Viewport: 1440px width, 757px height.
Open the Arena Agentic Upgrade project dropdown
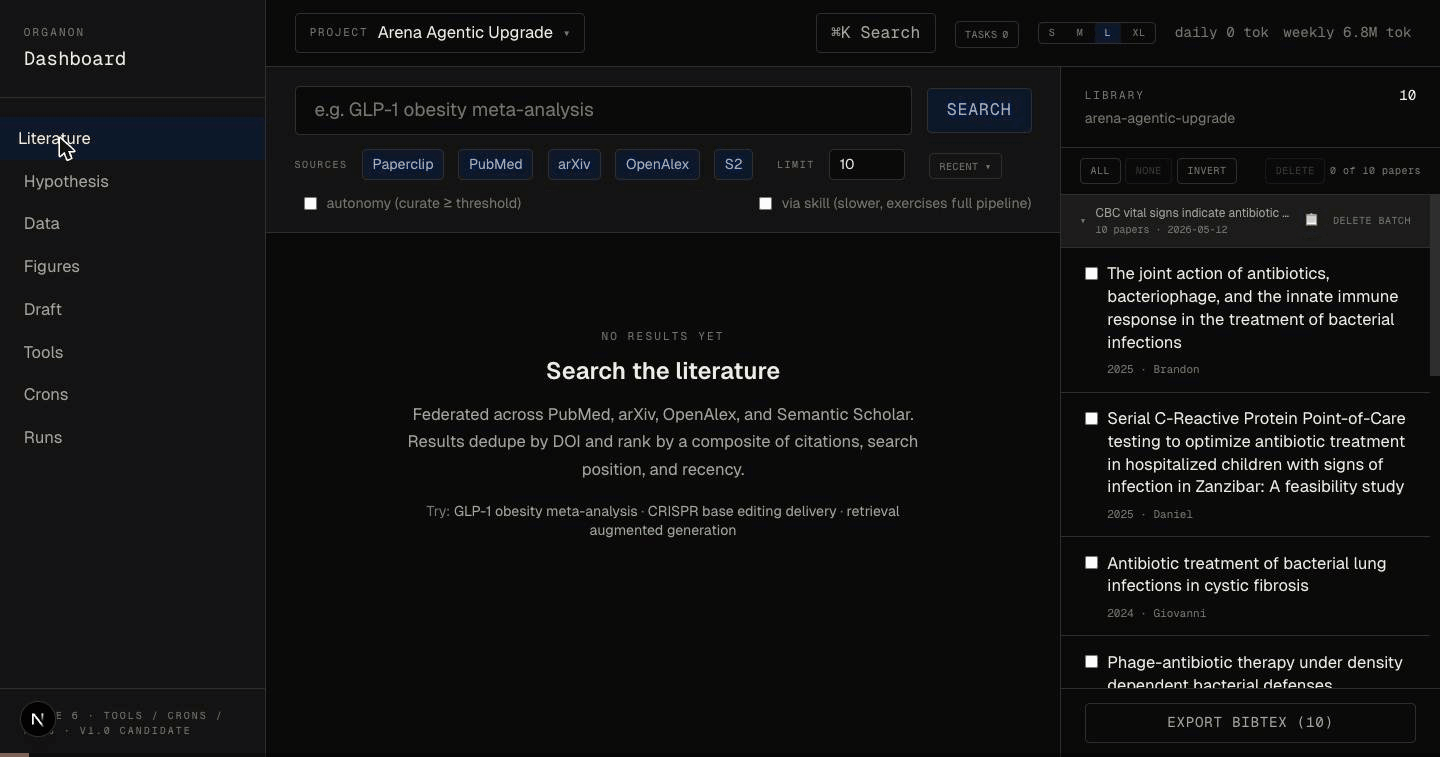pyautogui.click(x=440, y=33)
